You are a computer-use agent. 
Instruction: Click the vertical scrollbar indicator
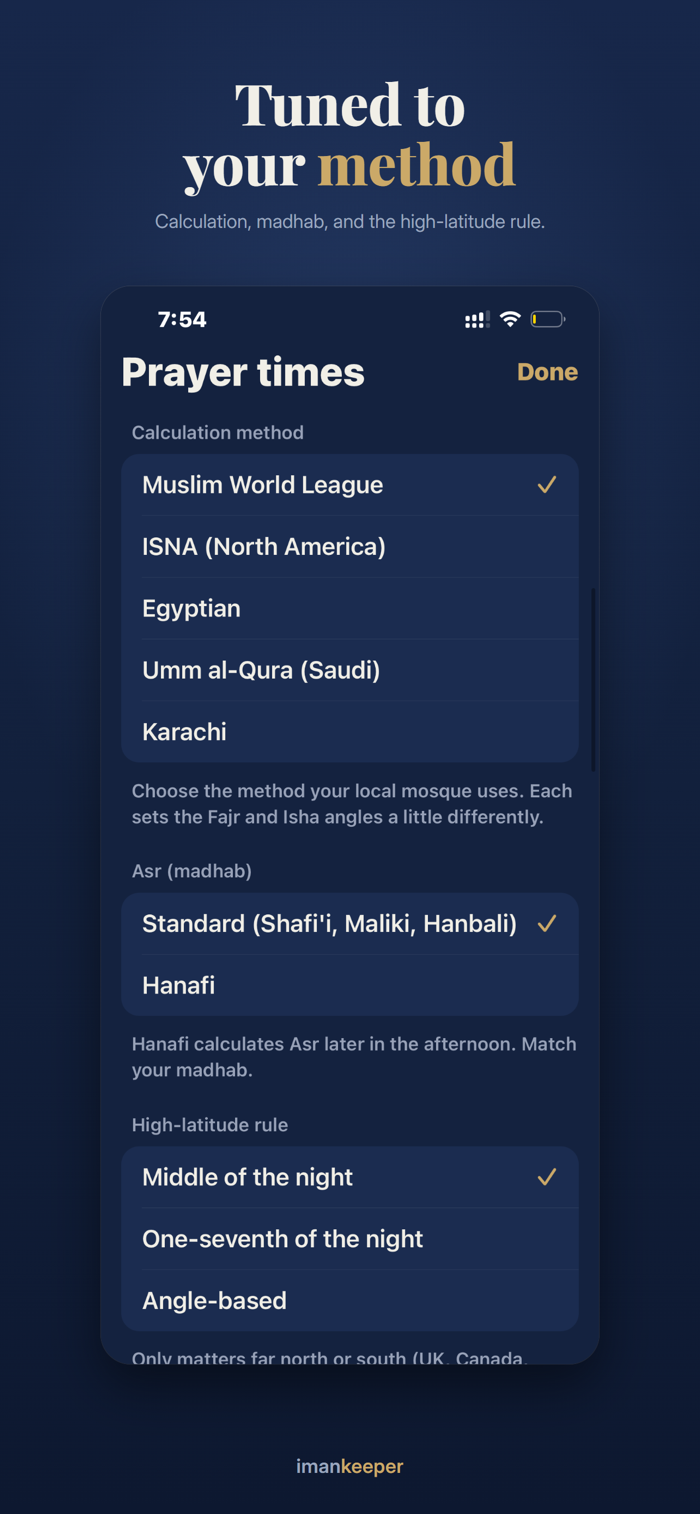pos(593,679)
